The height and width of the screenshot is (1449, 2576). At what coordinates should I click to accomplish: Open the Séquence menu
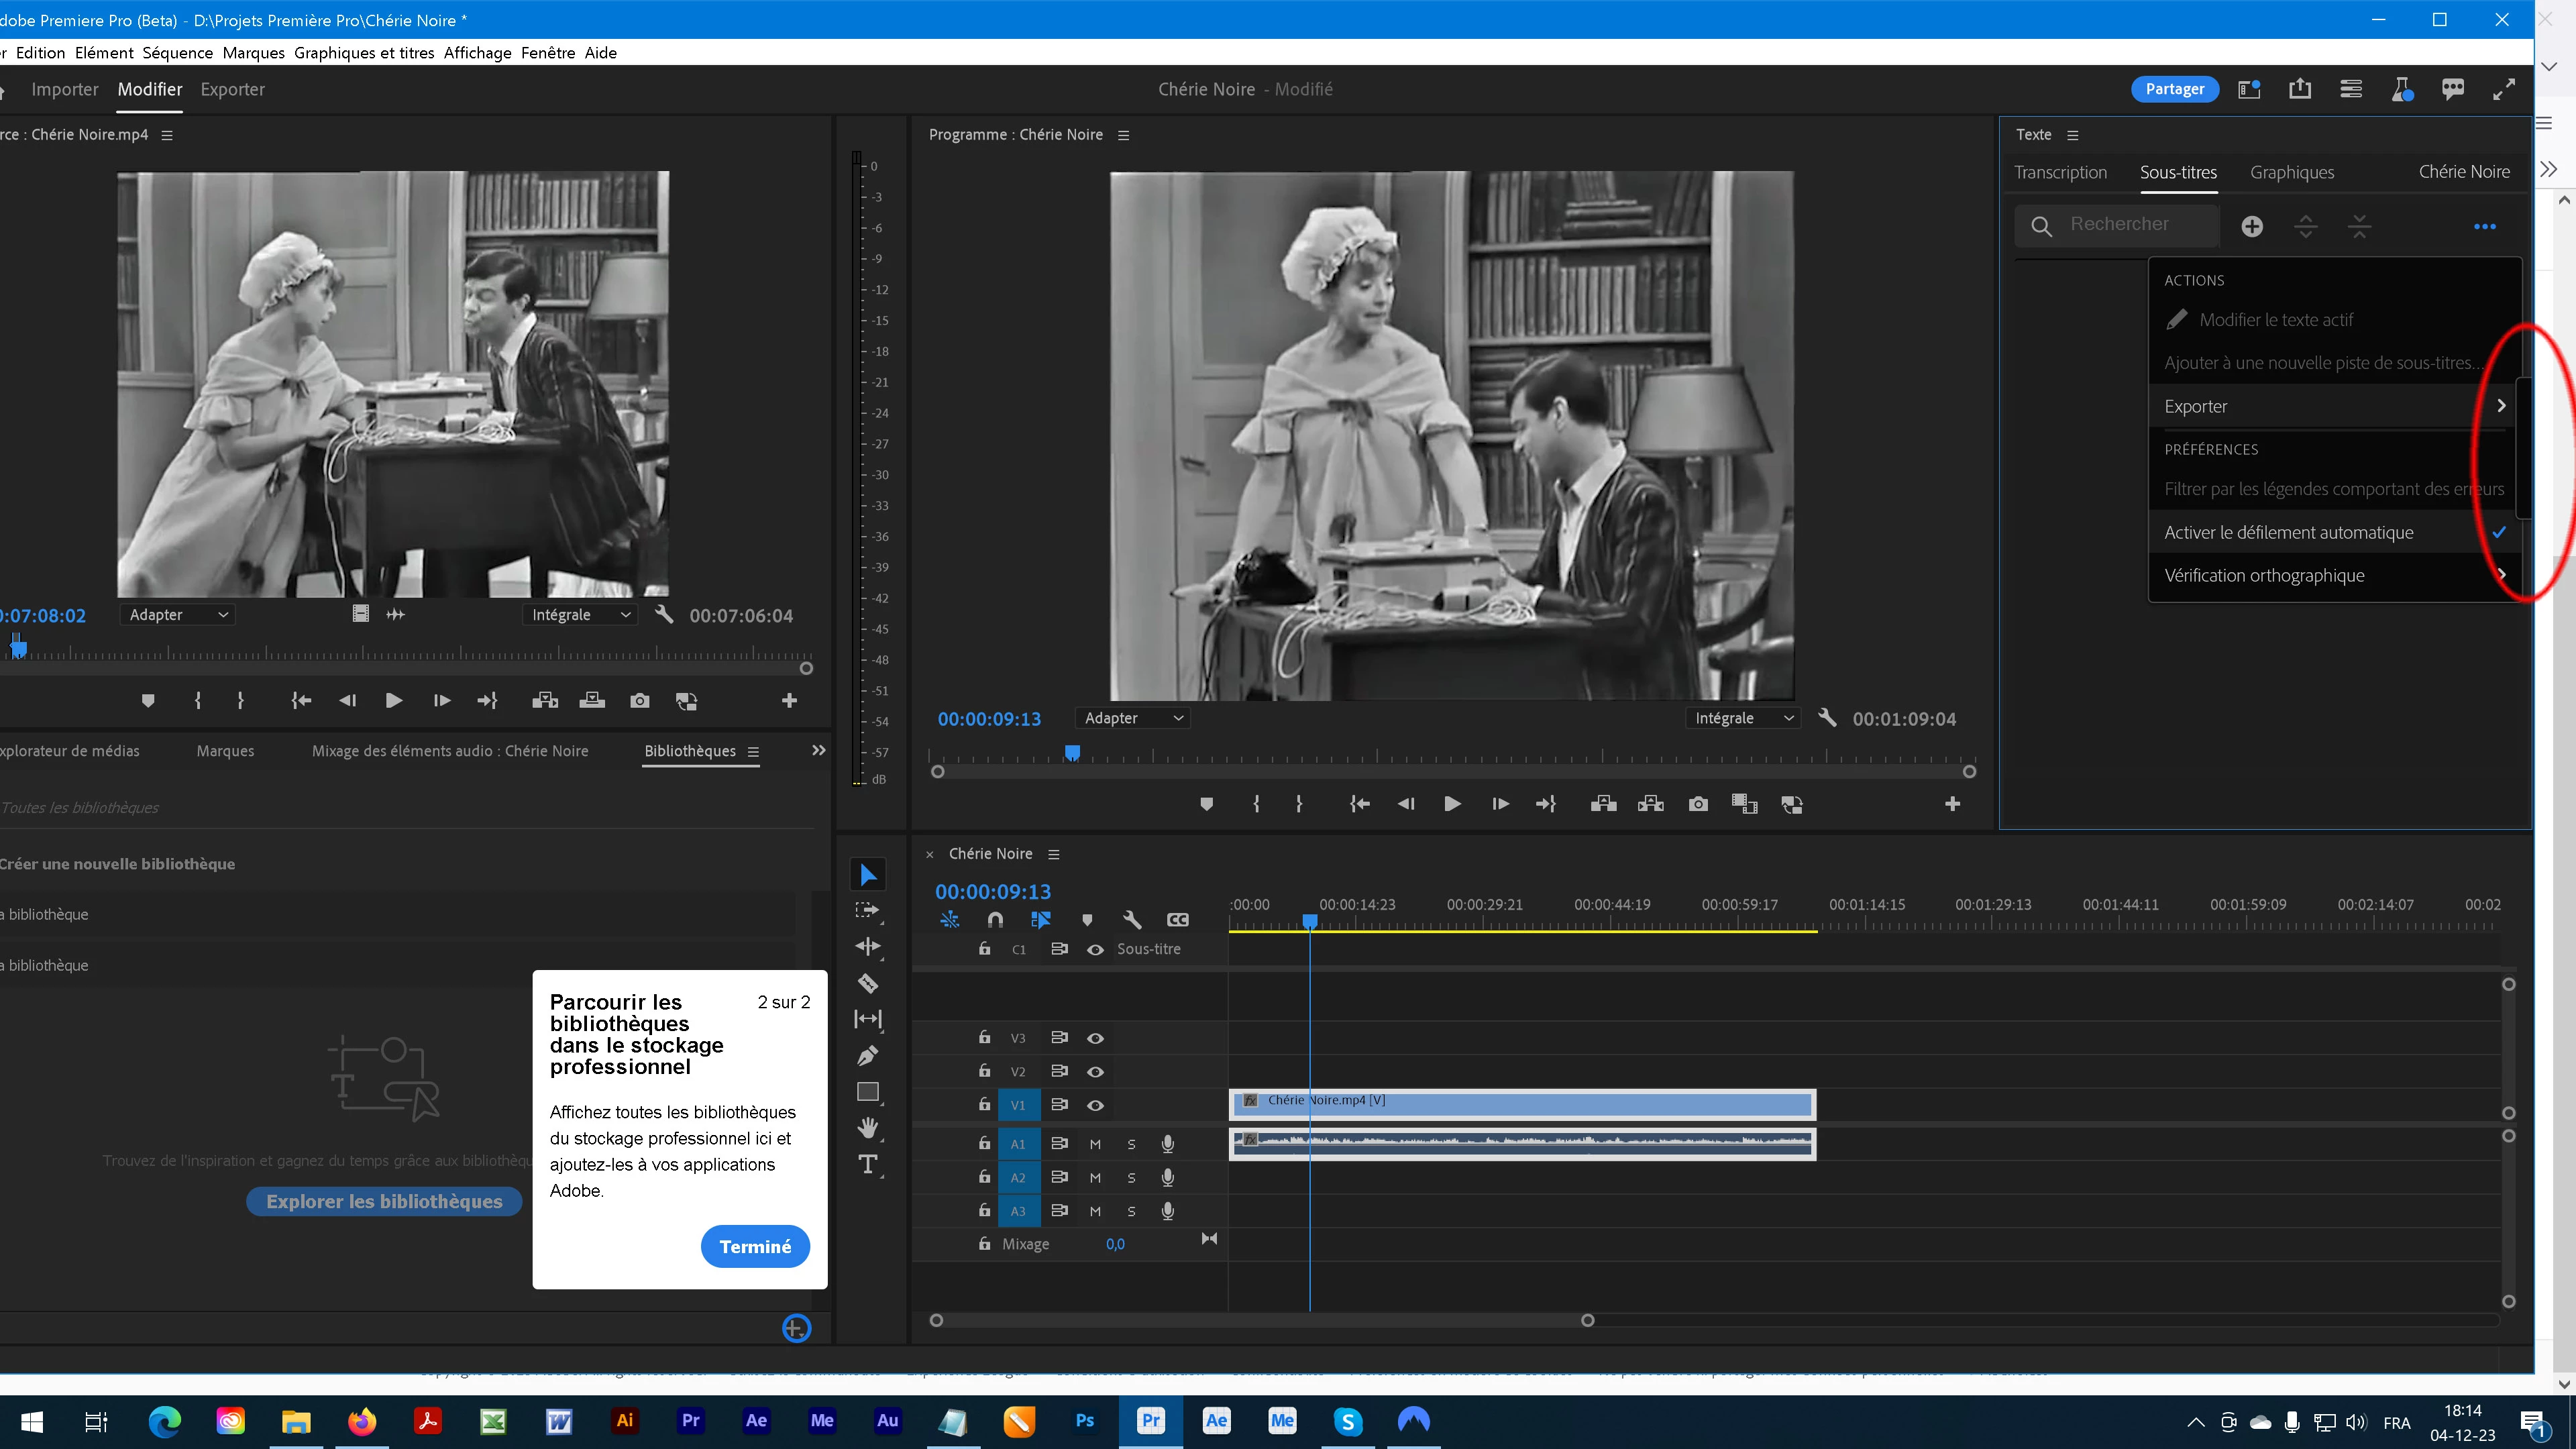(177, 52)
